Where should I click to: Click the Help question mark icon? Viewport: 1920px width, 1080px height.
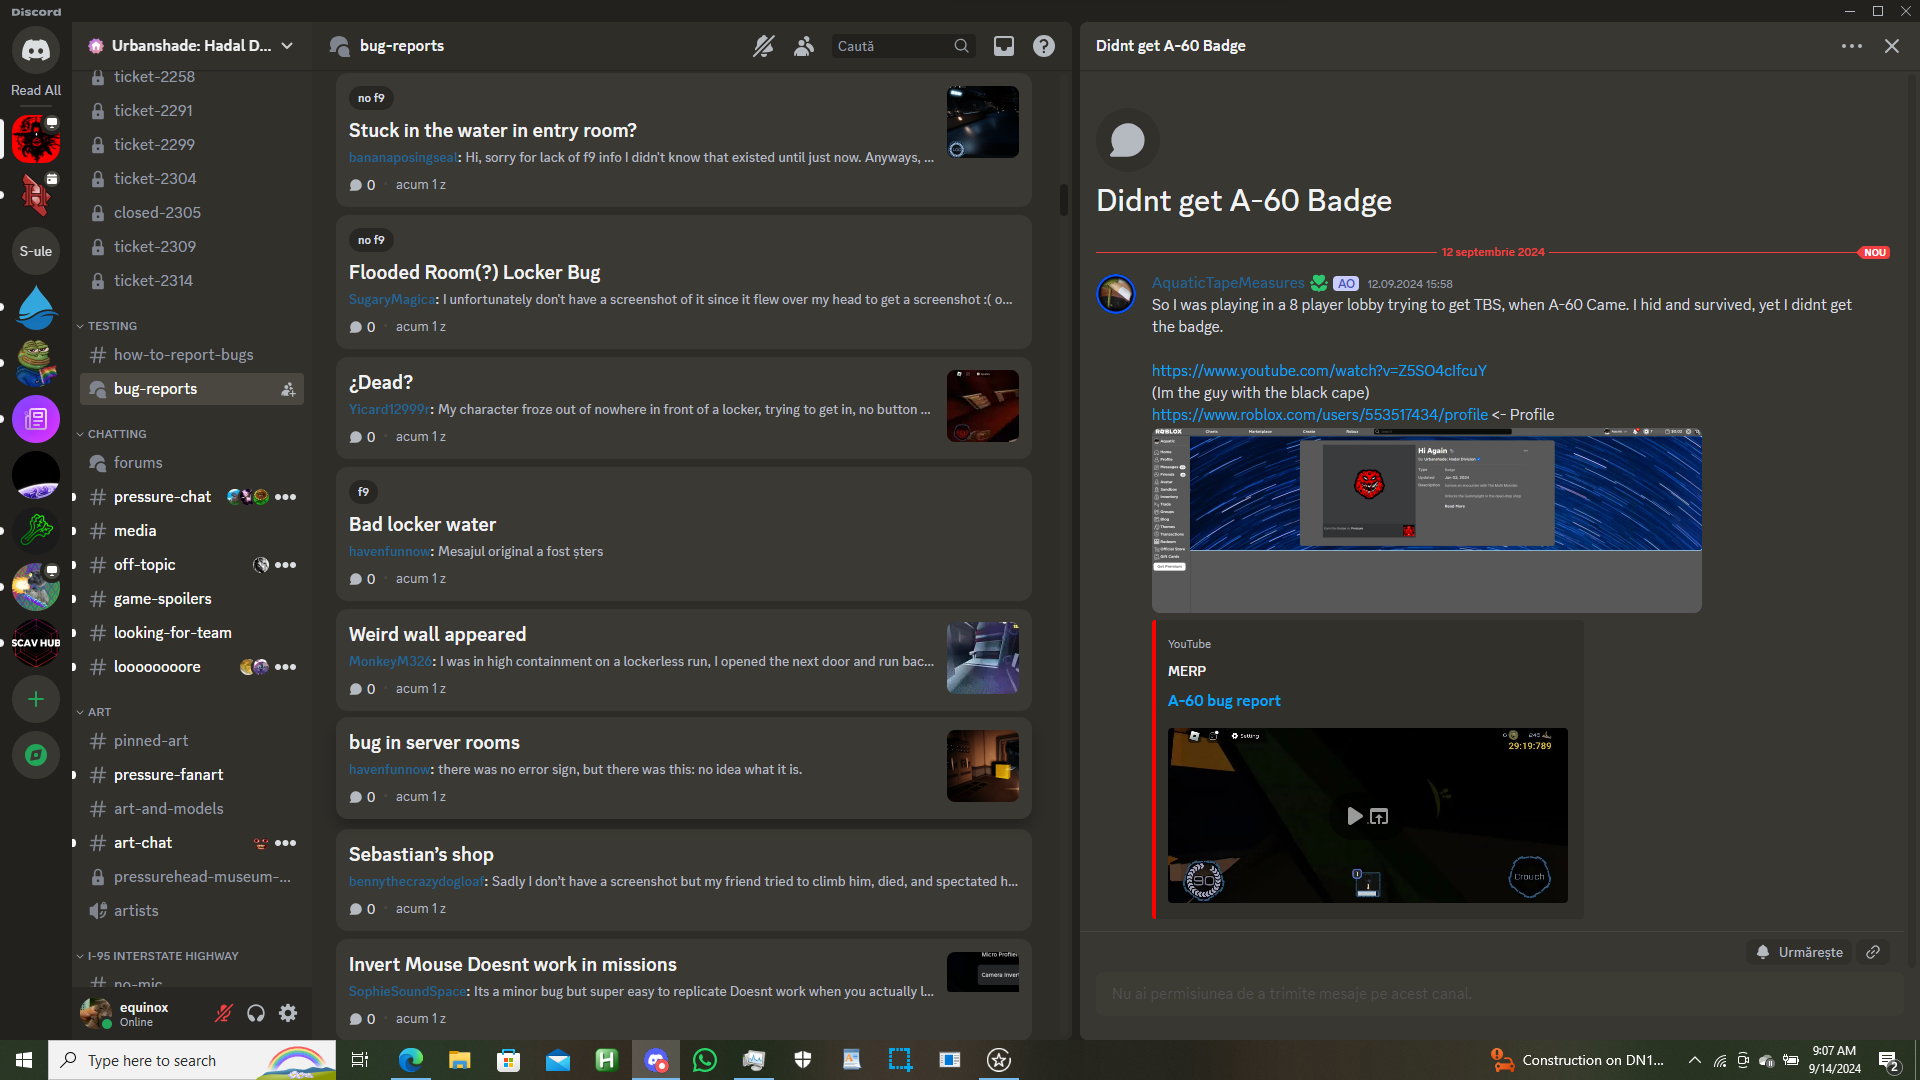coord(1043,46)
